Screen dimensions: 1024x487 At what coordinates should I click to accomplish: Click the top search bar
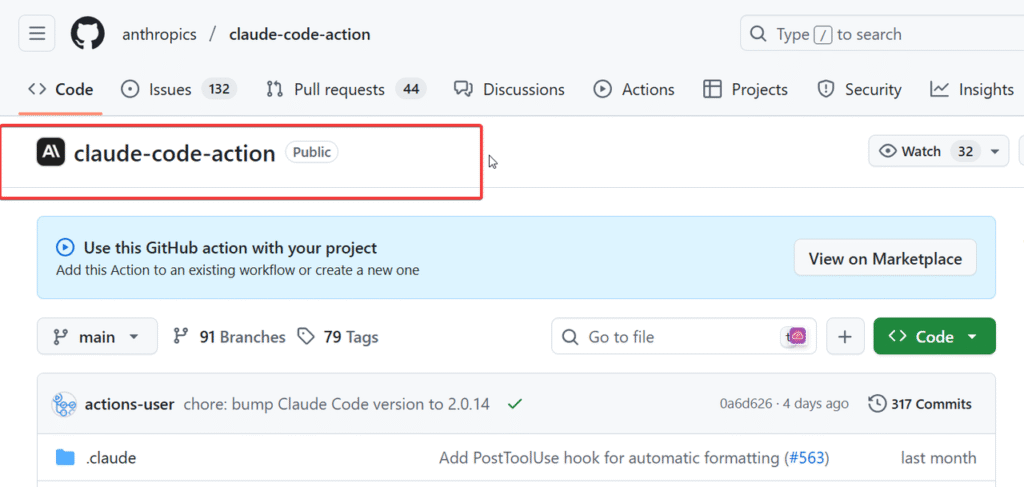pyautogui.click(x=880, y=34)
